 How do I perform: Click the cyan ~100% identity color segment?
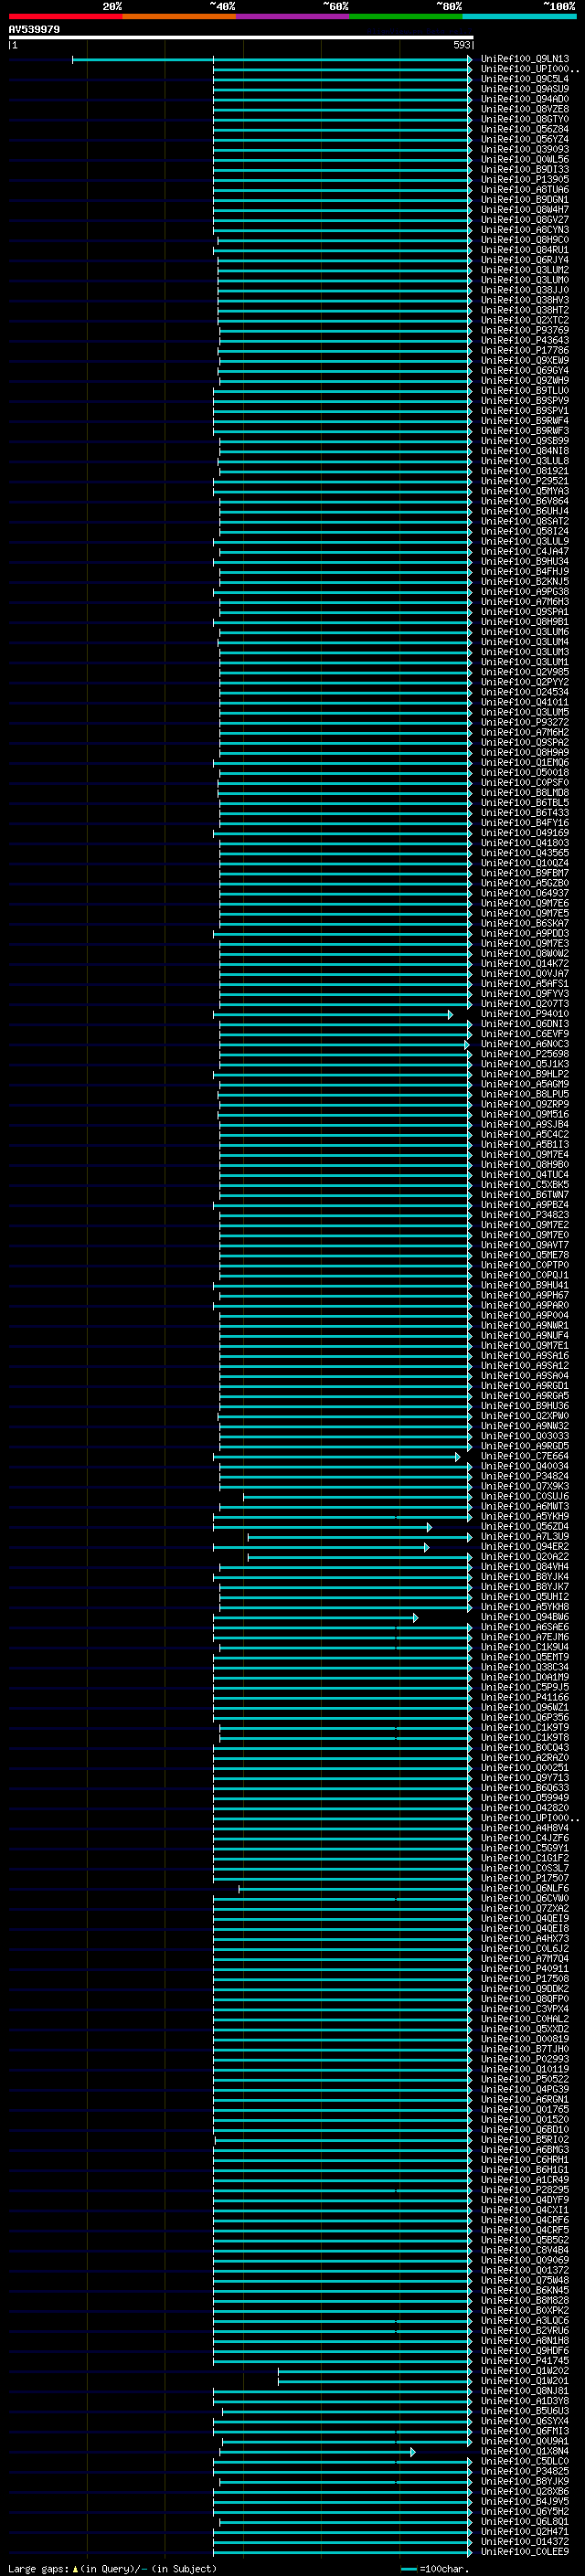520,16
